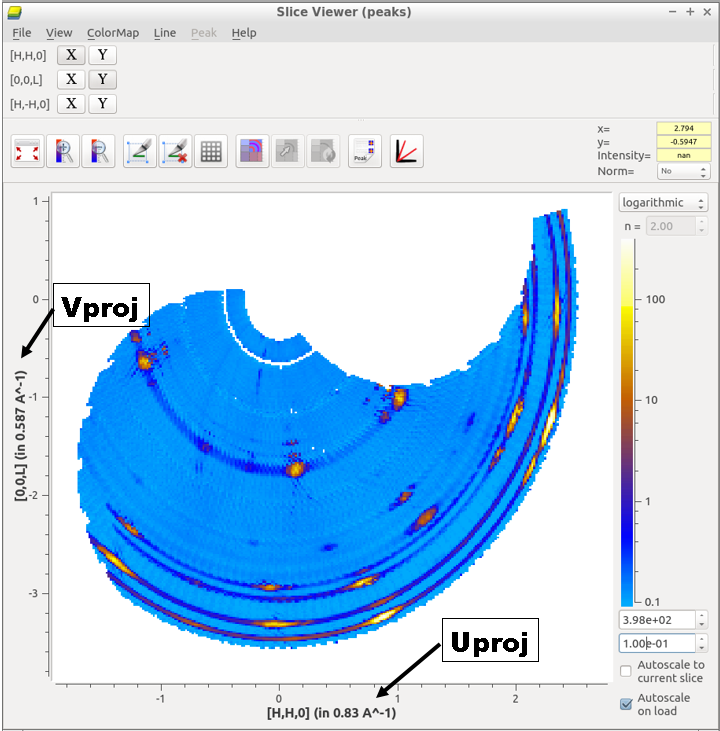The width and height of the screenshot is (720, 731).
Task: Open the View menu
Action: [x=59, y=33]
